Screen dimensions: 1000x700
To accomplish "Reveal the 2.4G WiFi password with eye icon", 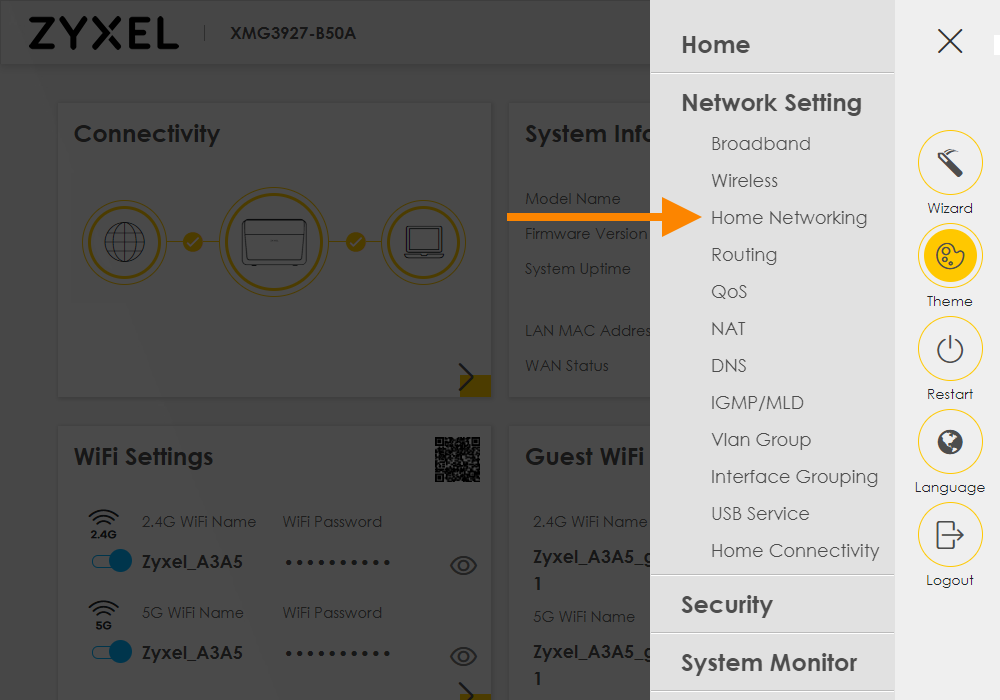I will click(x=463, y=565).
